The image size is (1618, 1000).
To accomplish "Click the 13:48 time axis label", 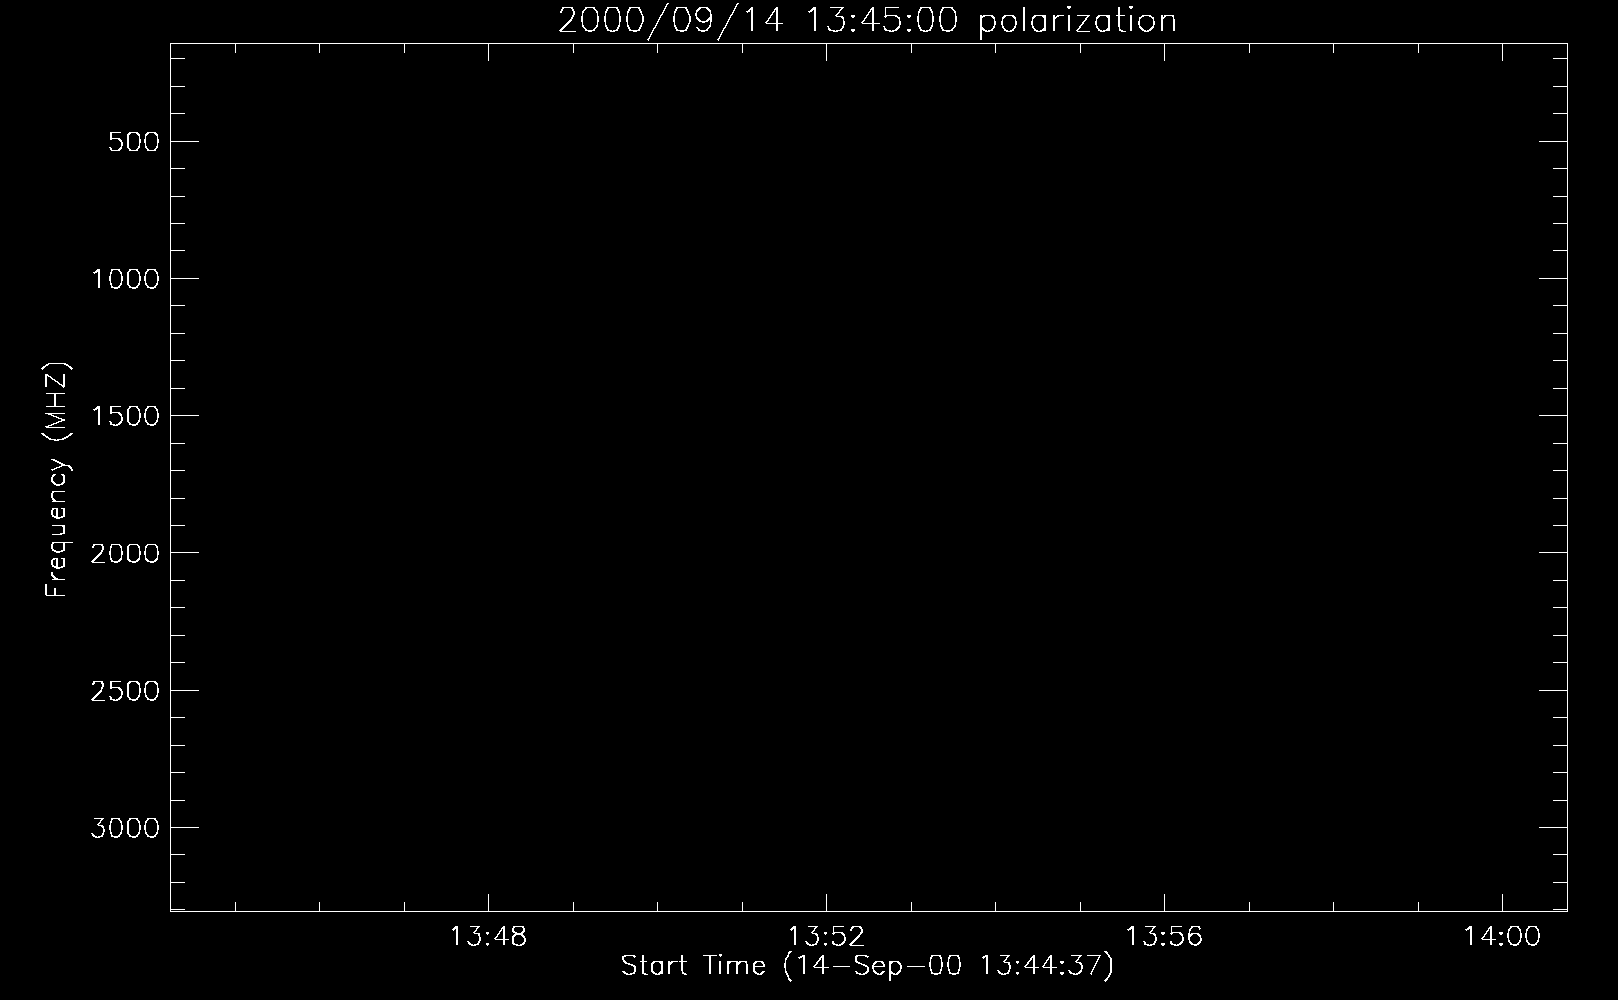I will click(488, 937).
